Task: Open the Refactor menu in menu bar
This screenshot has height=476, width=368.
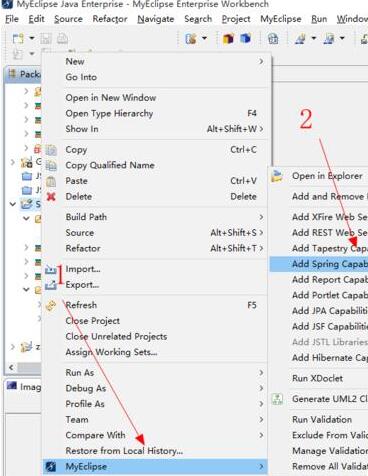Action: click(x=110, y=19)
